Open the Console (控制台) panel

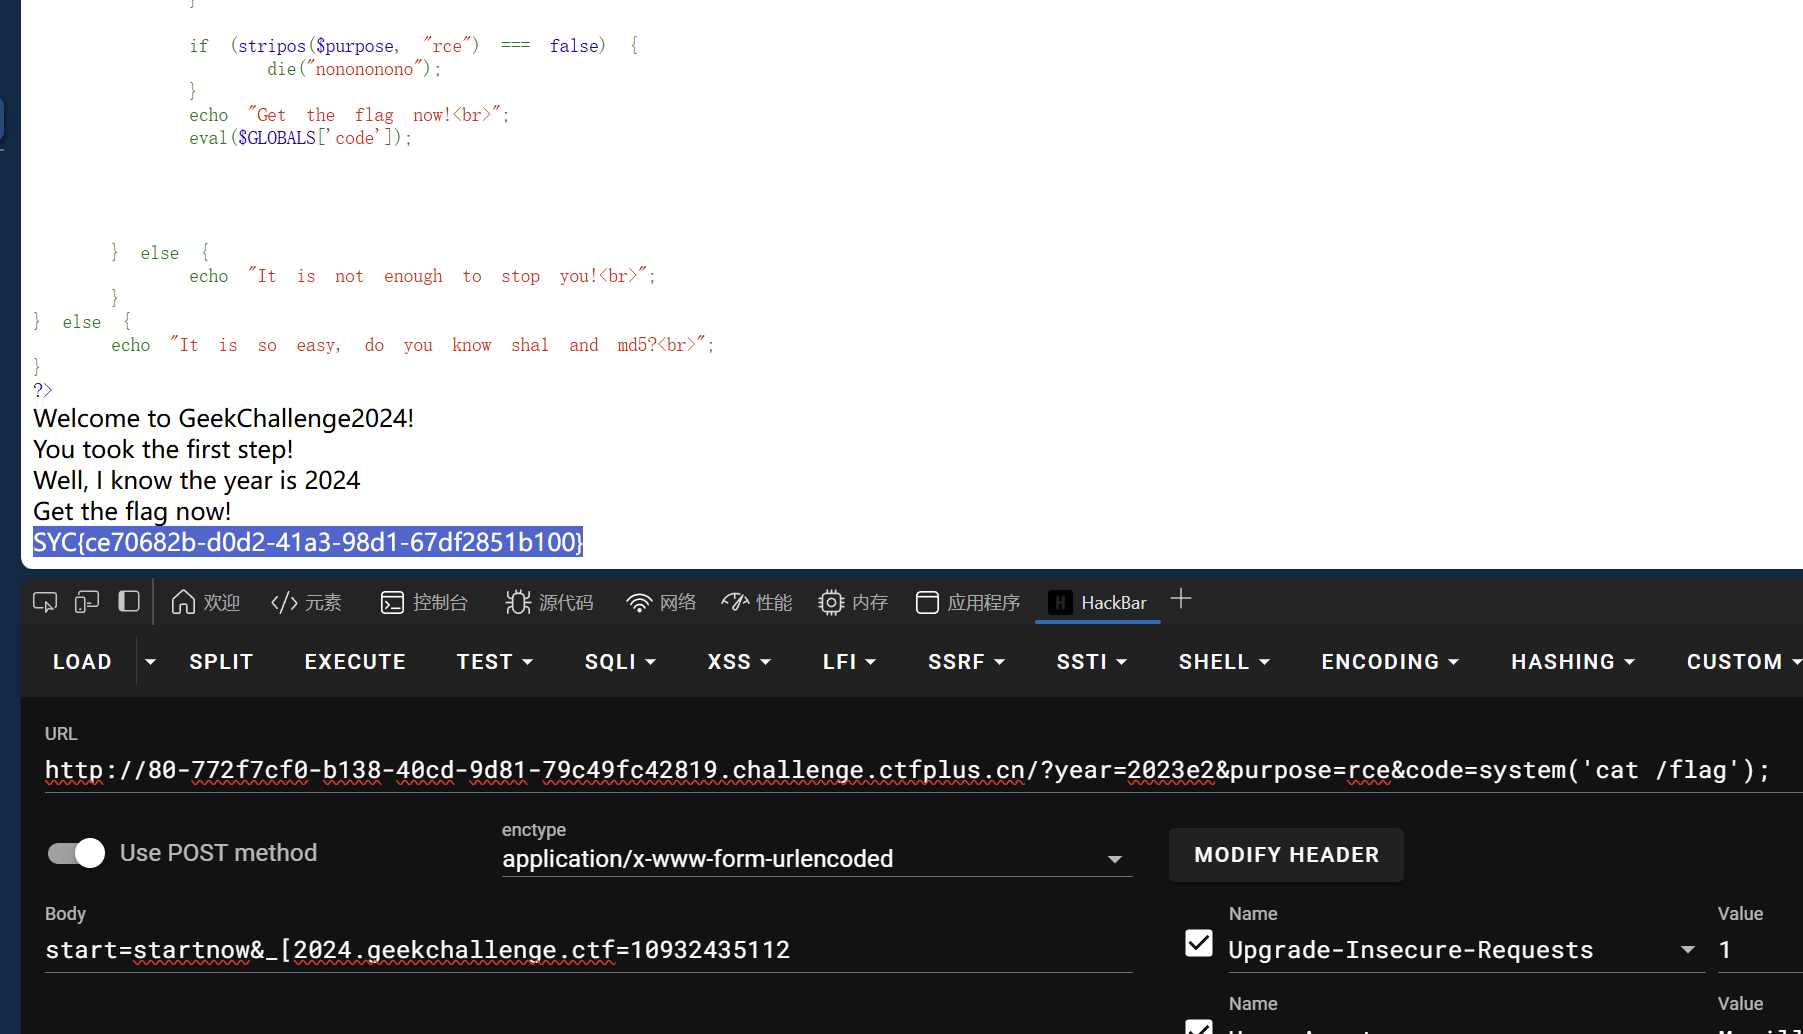424,602
